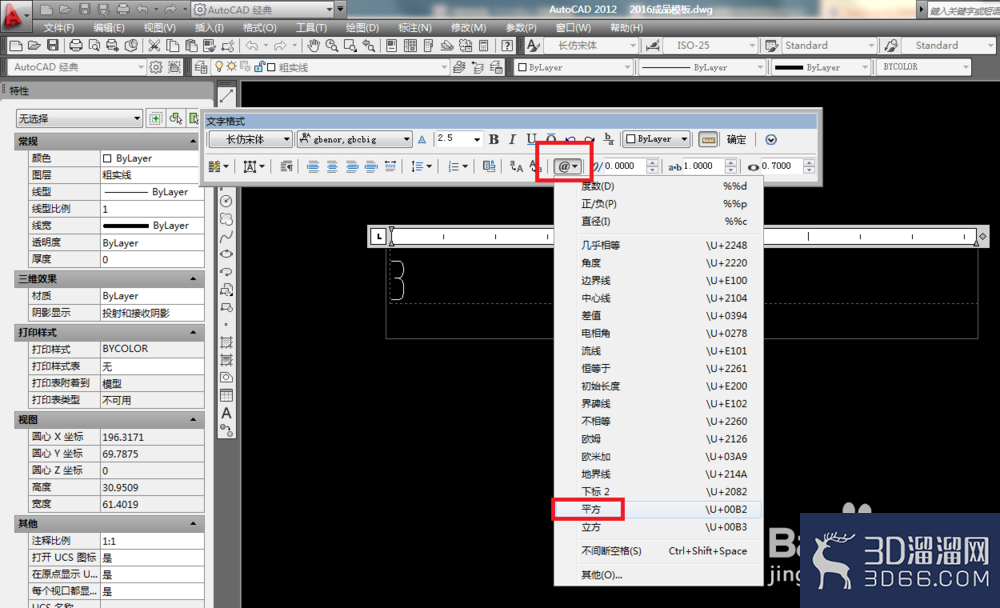Open the numbering bullets dropdown
This screenshot has width=1000, height=608.
click(x=457, y=167)
